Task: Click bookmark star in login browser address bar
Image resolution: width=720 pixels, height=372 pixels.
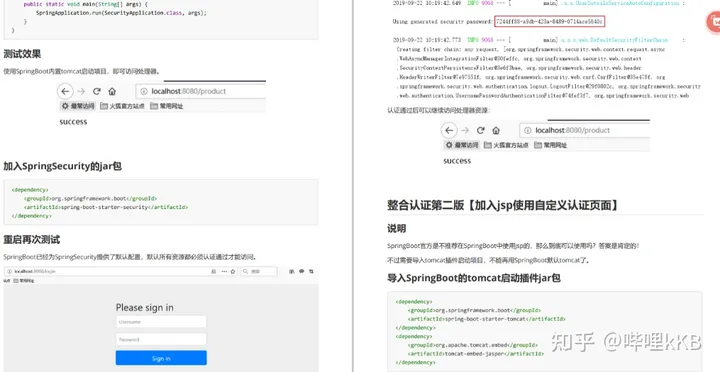Action: click(x=233, y=271)
